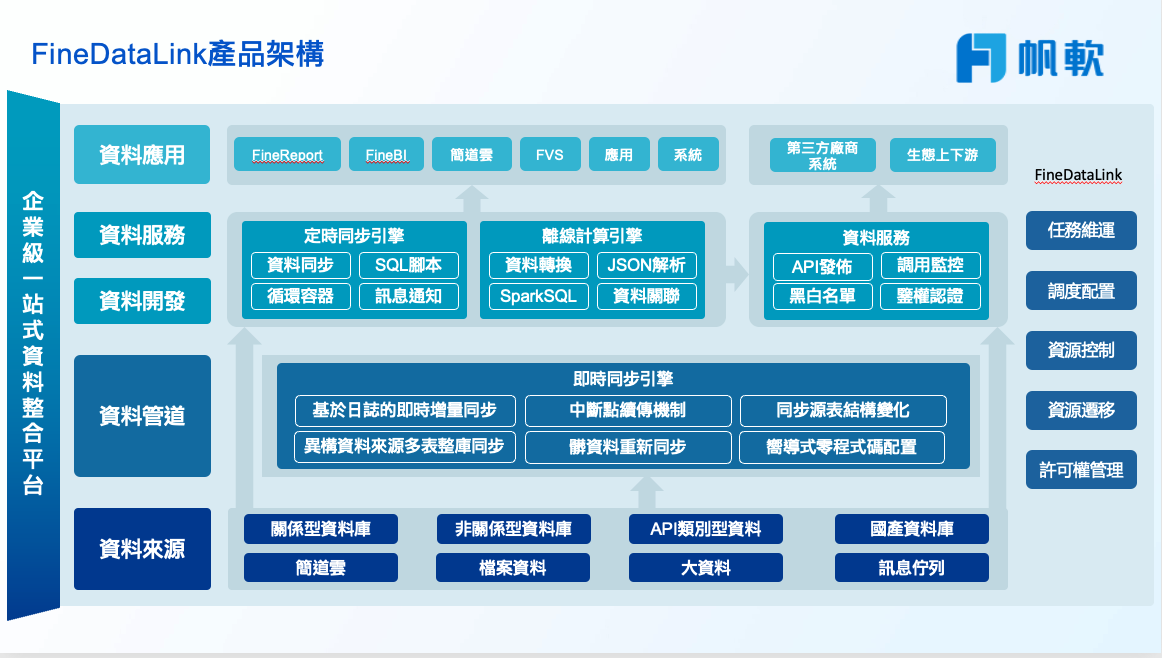Screen dimensions: 1162x658
Task: Click 簡道雲 in the 資料來源 row
Action: click(x=321, y=568)
